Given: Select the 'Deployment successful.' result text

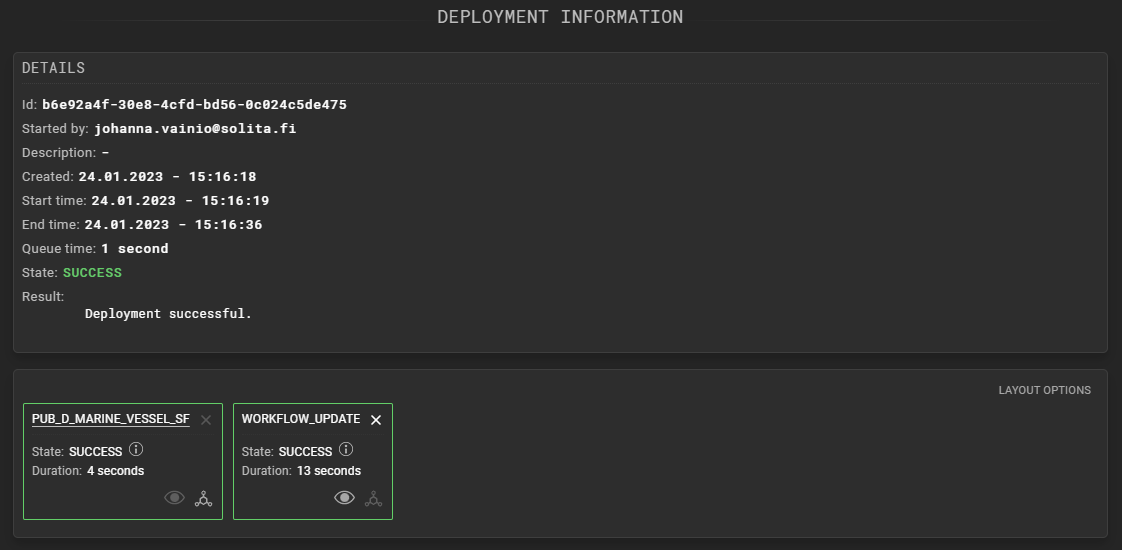Looking at the screenshot, I should pos(168,313).
